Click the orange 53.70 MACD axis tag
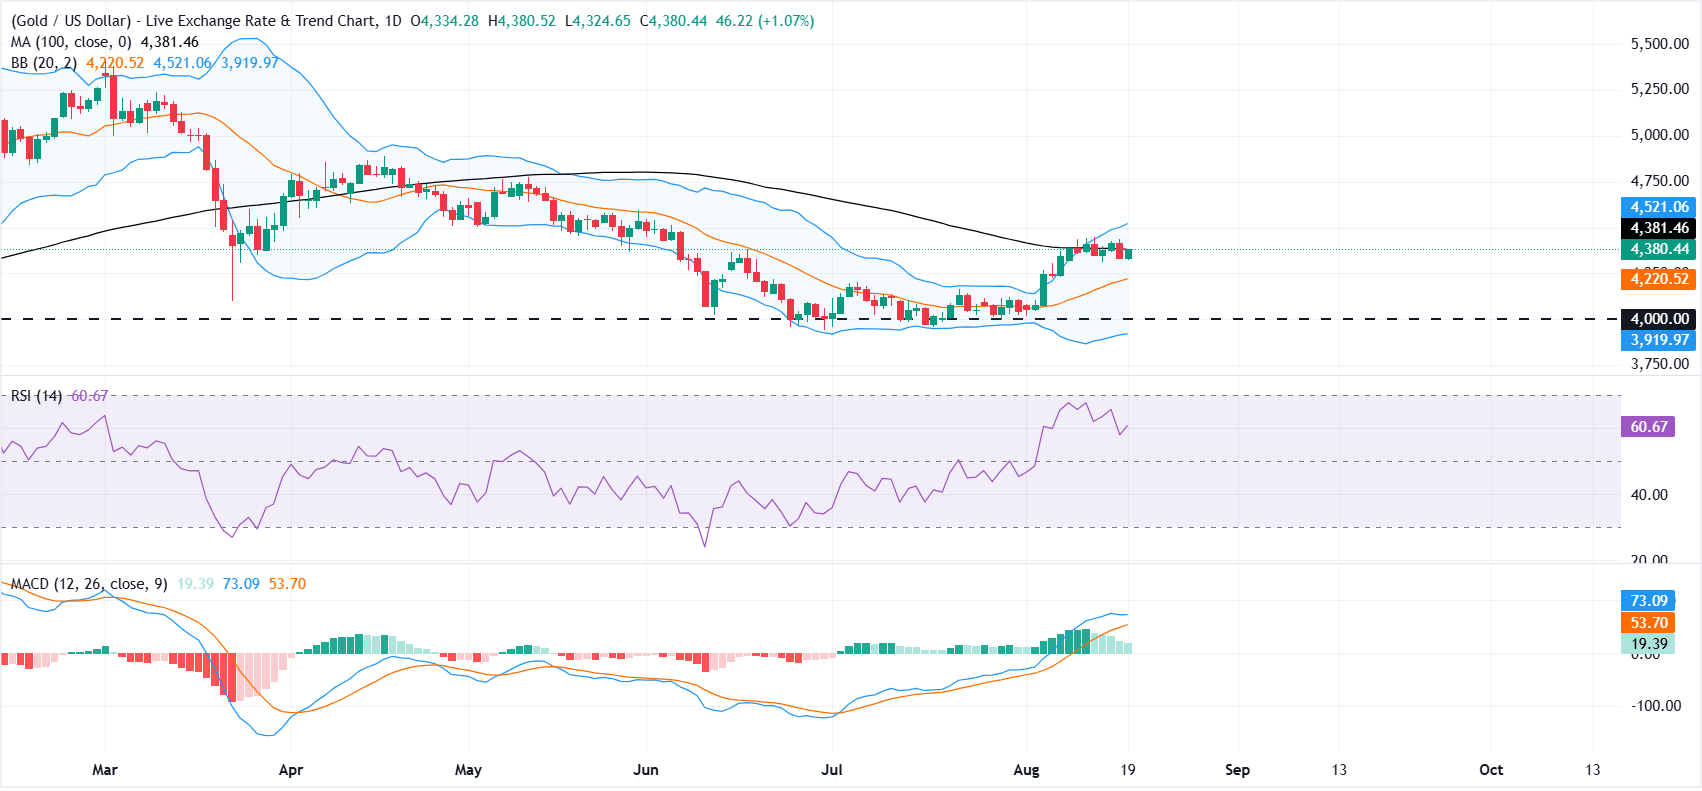 (1649, 623)
